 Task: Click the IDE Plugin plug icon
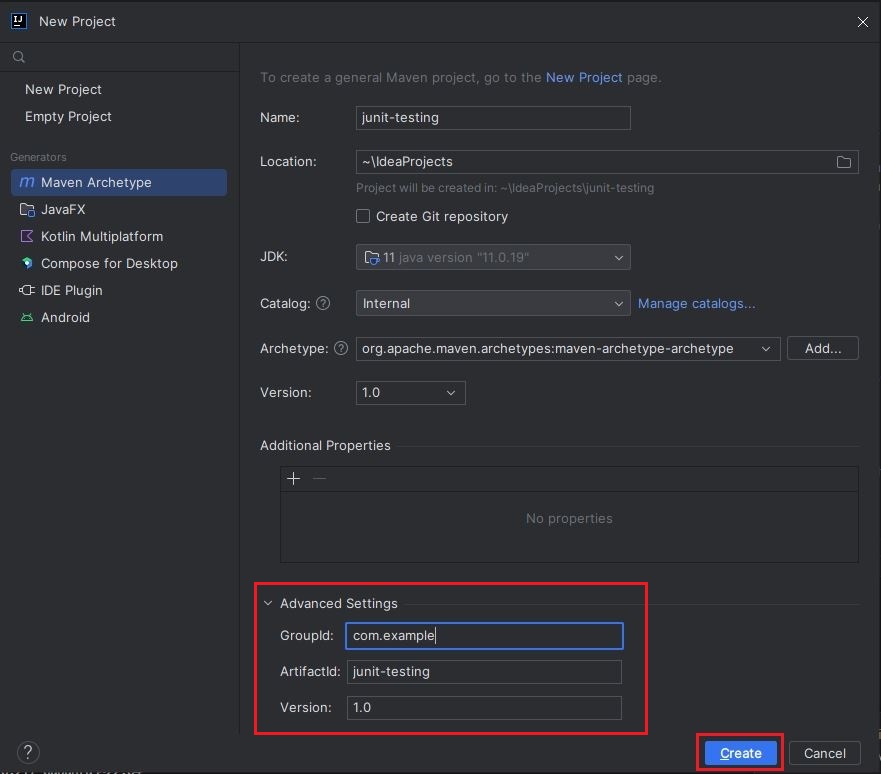point(26,290)
